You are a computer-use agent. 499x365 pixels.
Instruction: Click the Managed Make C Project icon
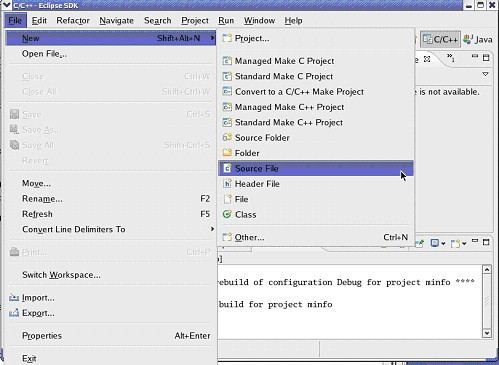tap(227, 61)
